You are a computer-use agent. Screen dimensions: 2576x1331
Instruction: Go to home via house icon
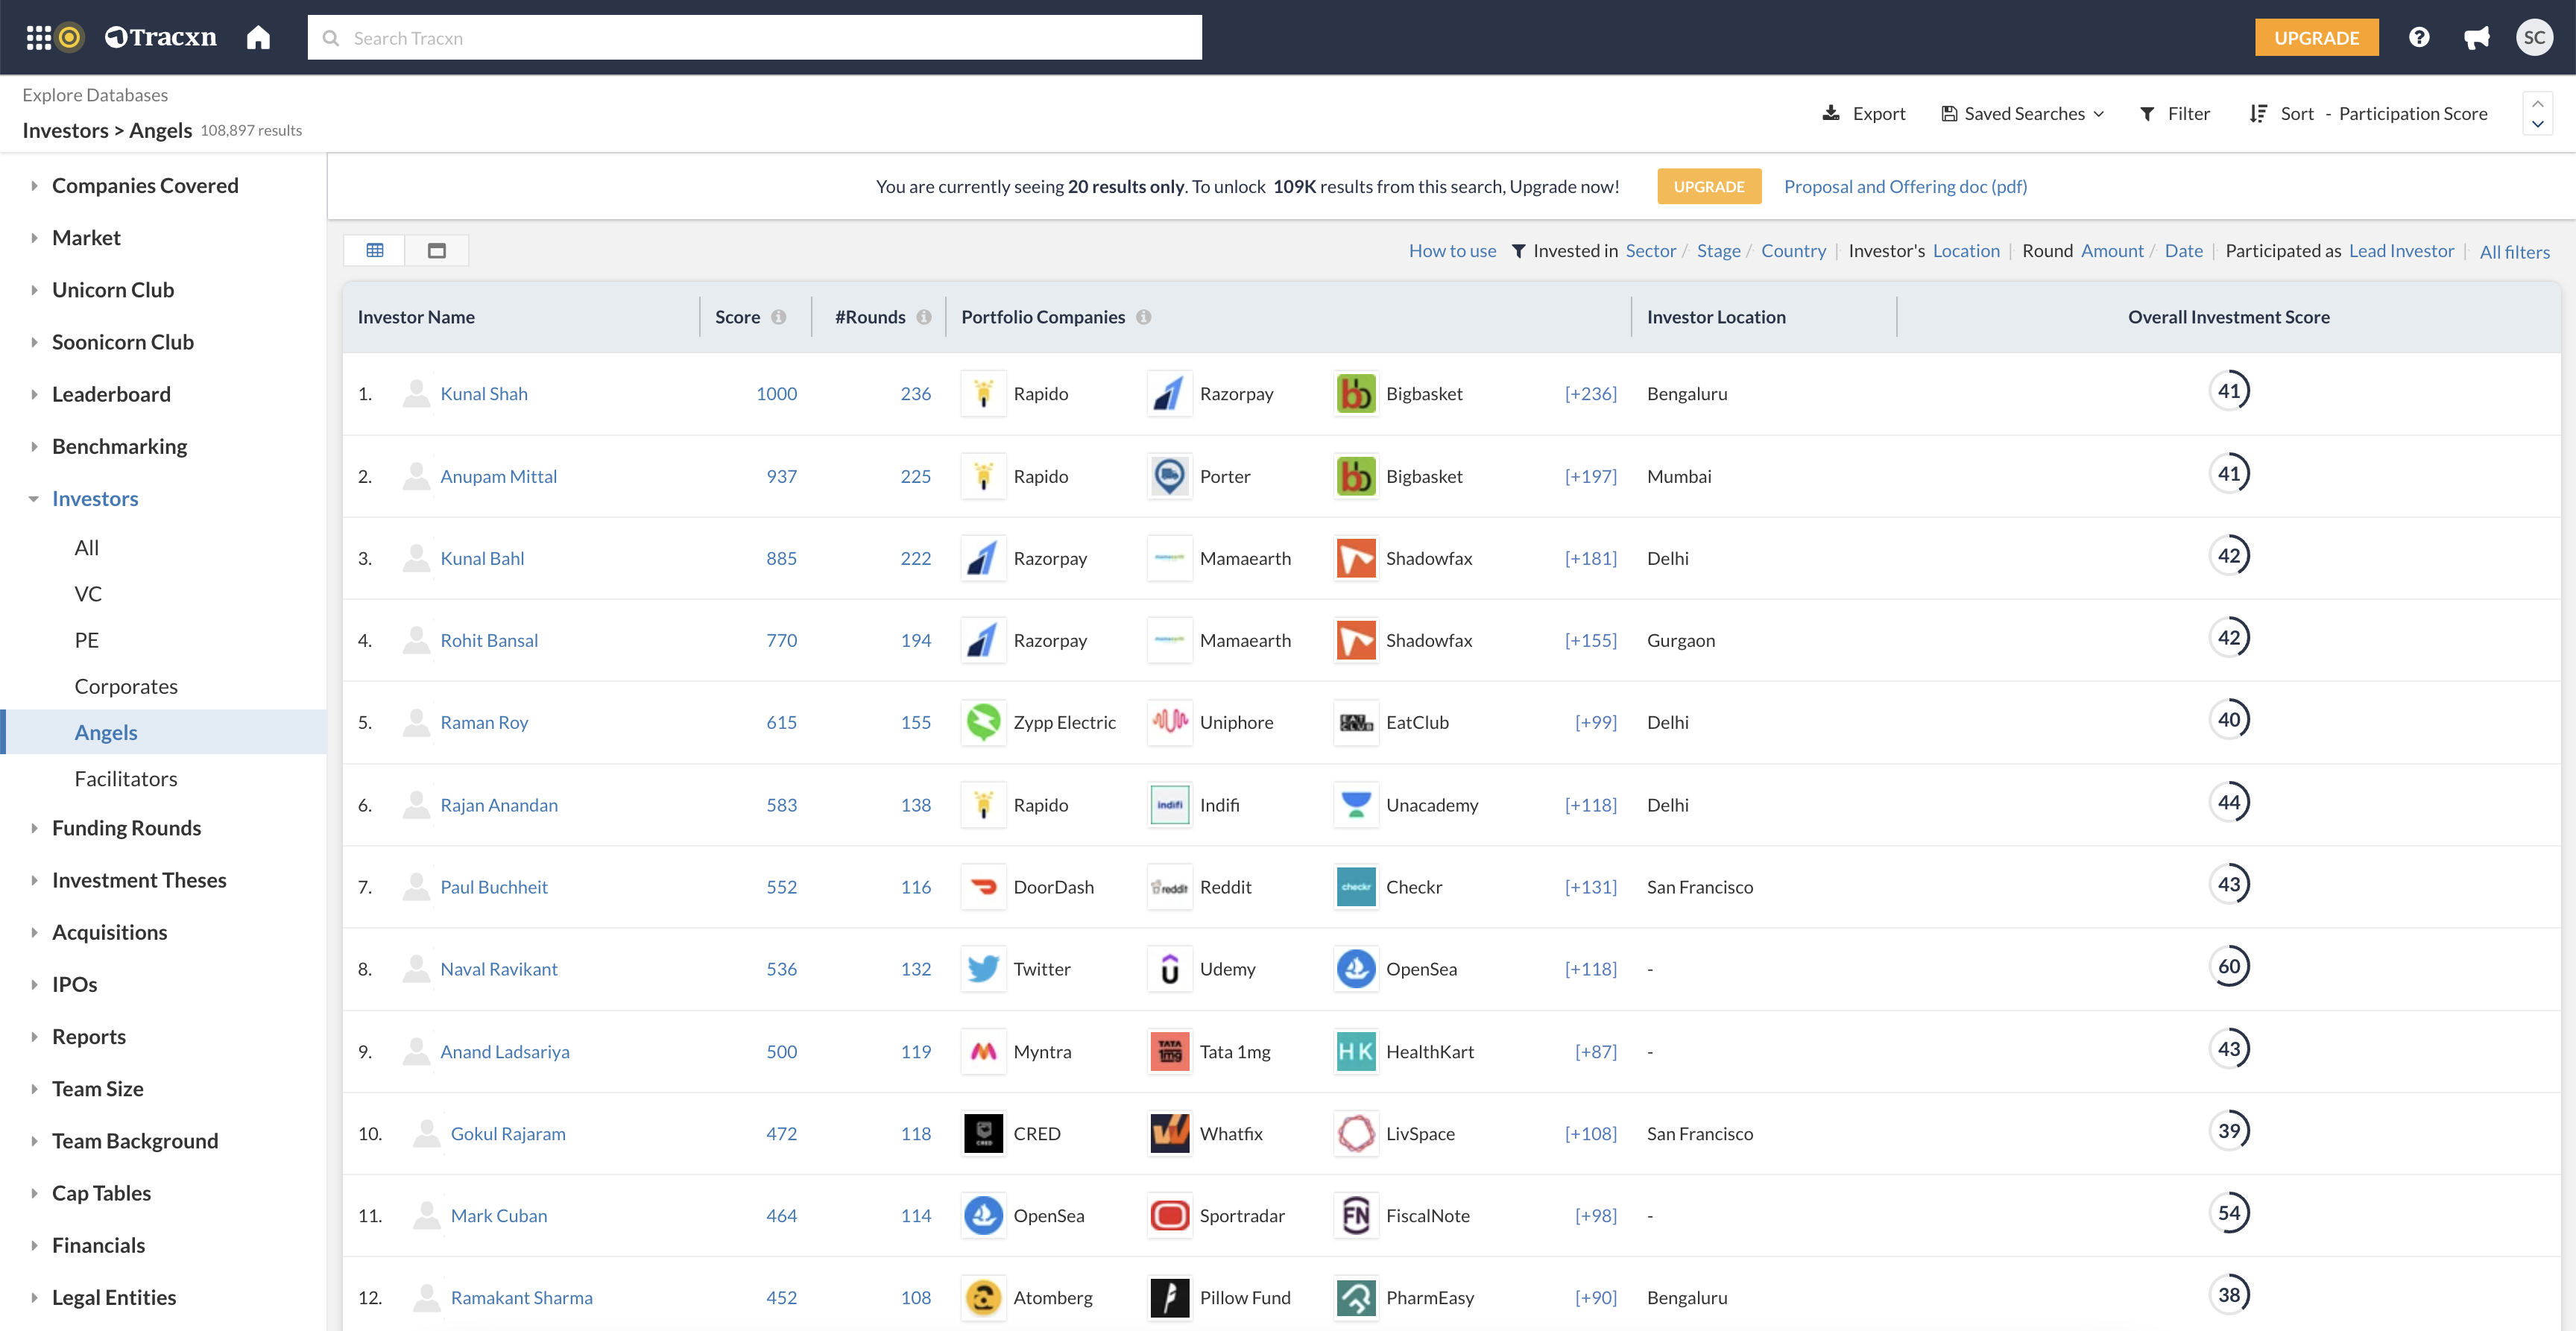pos(258,38)
